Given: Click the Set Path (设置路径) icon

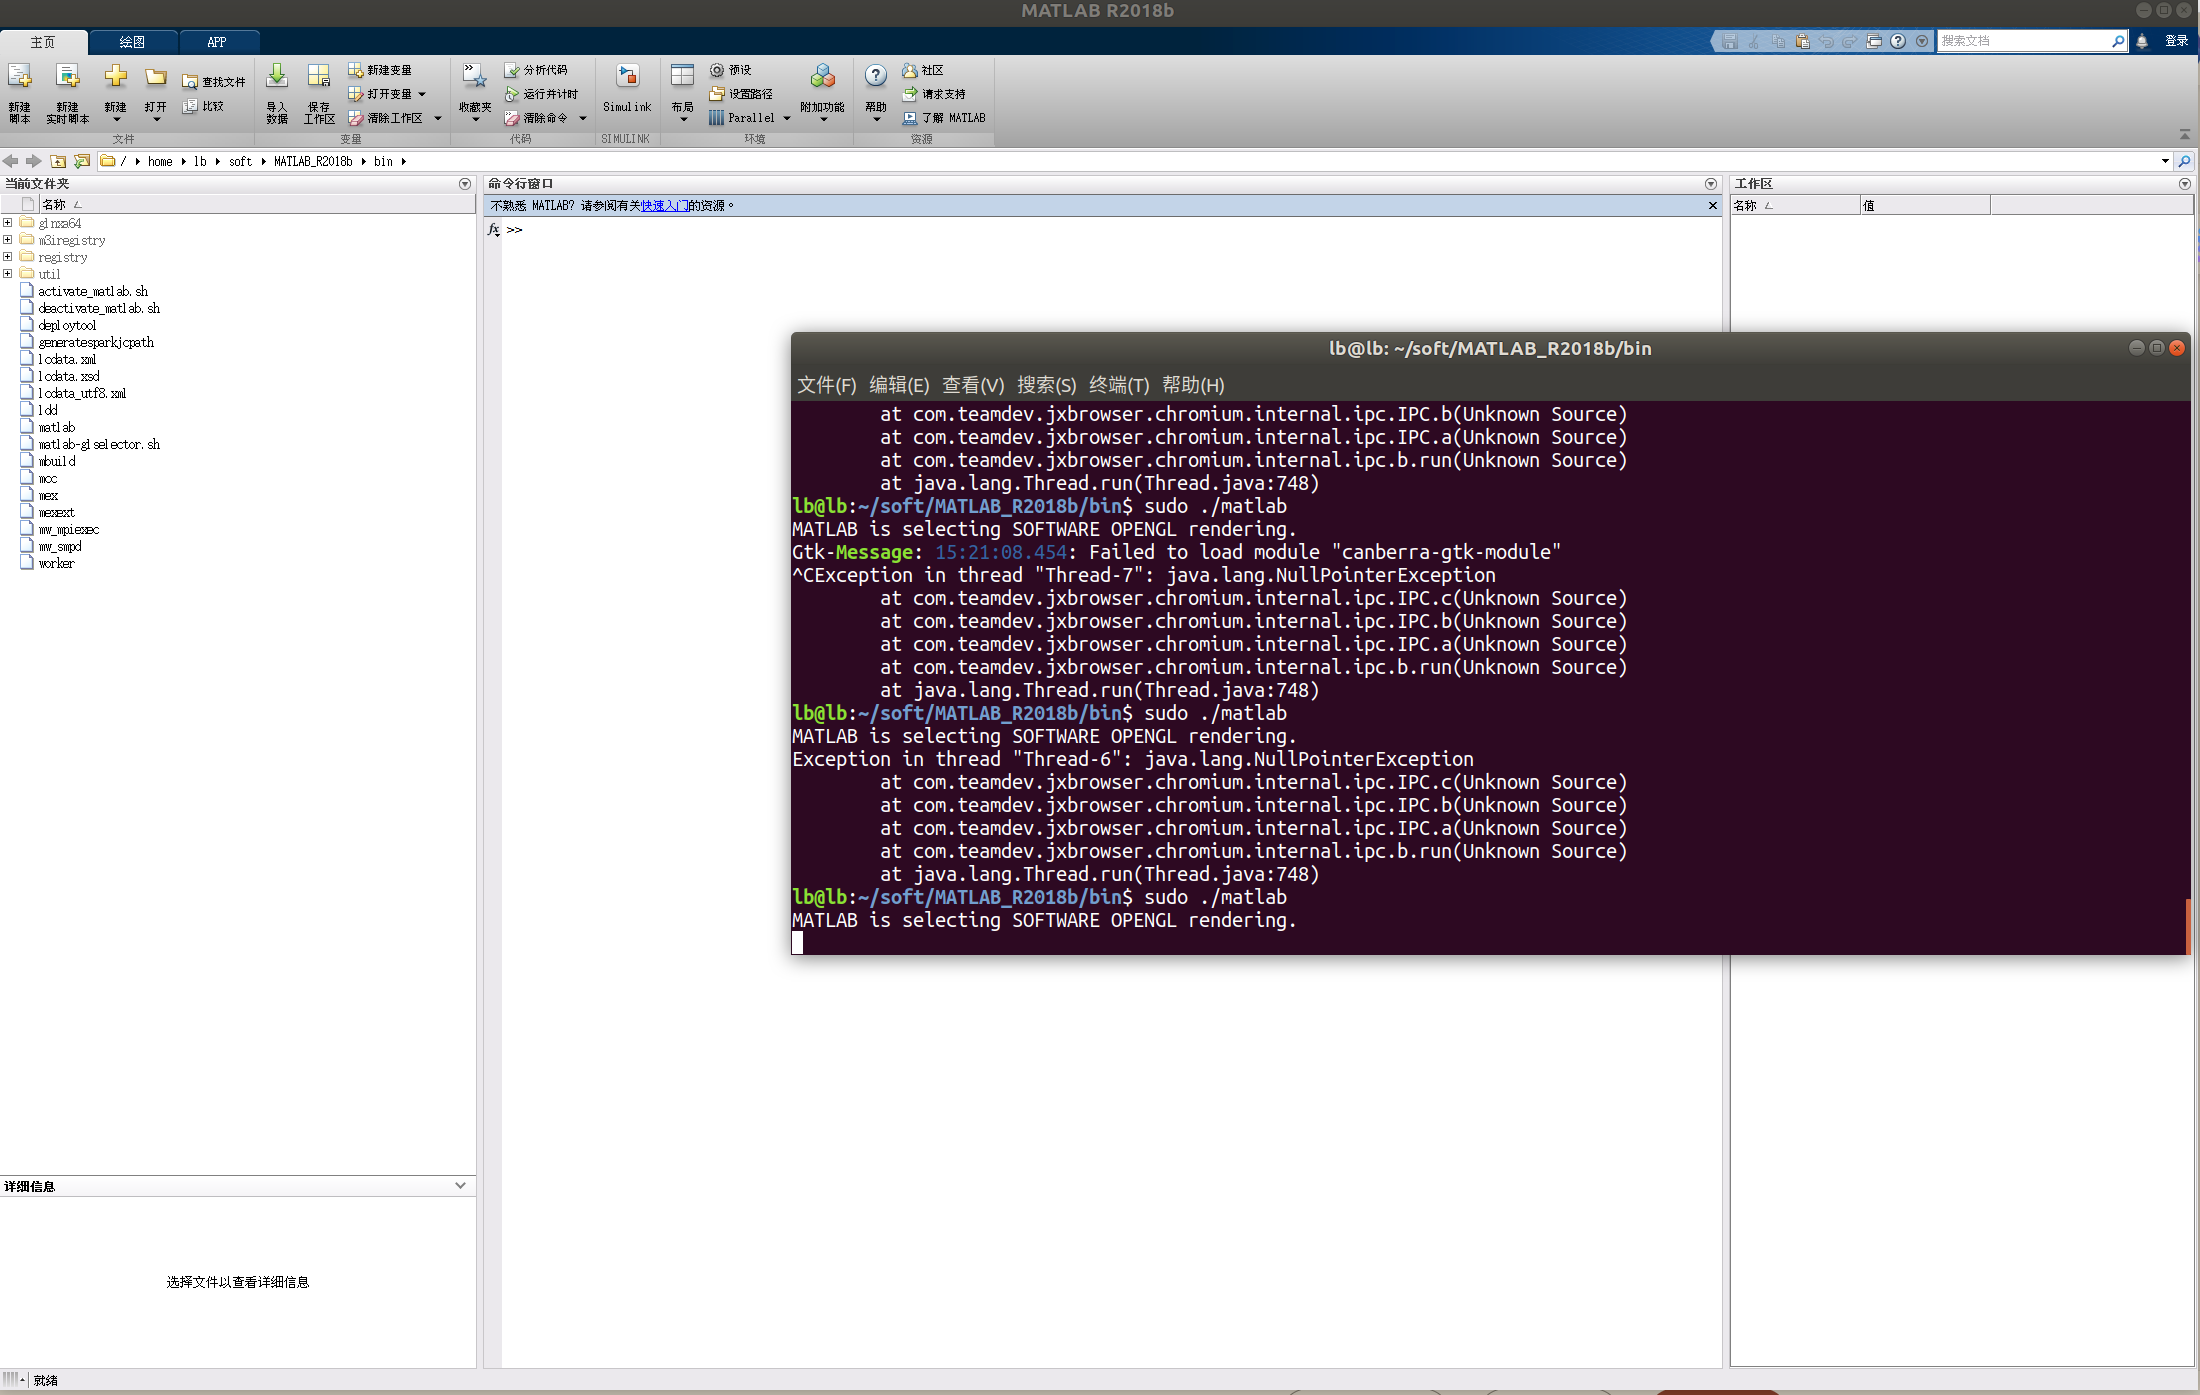Looking at the screenshot, I should [717, 94].
